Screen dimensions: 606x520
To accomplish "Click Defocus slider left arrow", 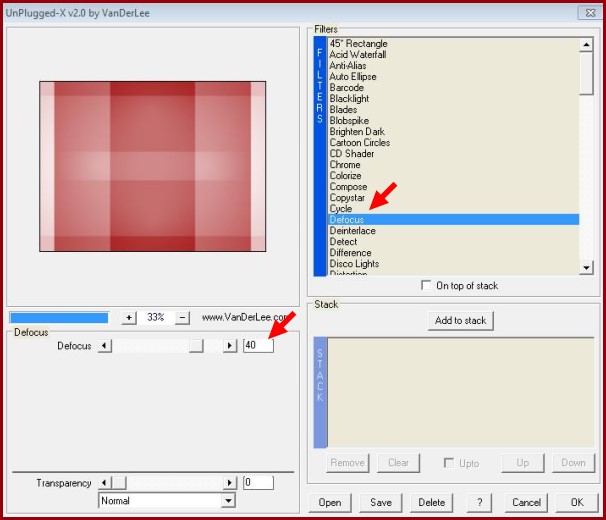I will point(104,346).
